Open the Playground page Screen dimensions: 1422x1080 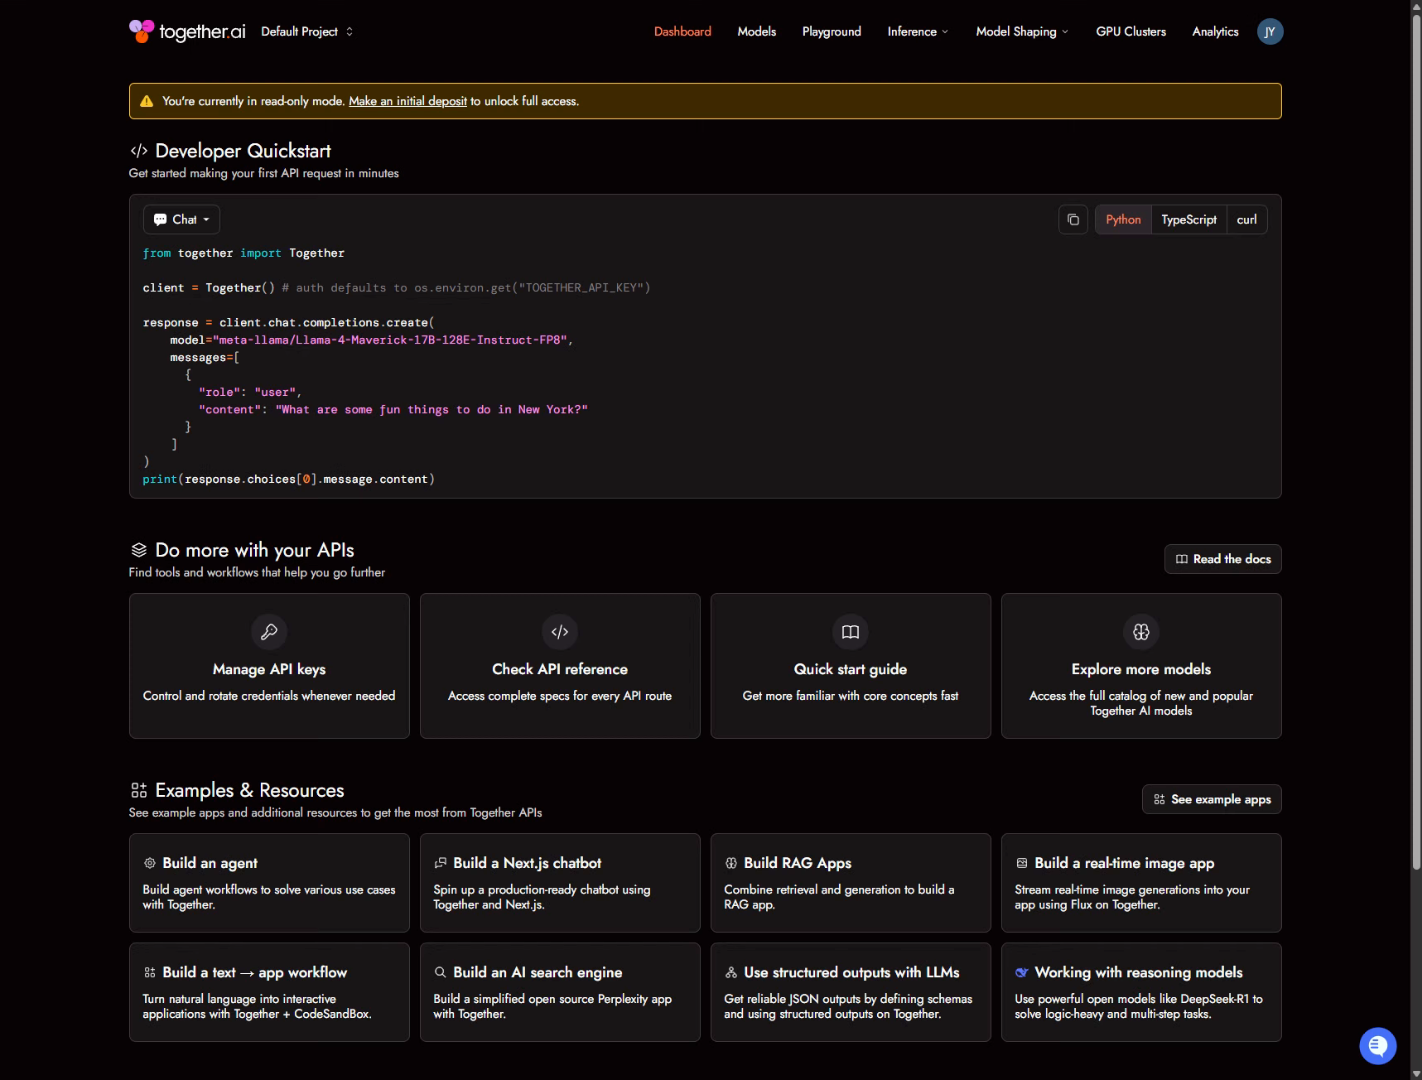point(832,32)
